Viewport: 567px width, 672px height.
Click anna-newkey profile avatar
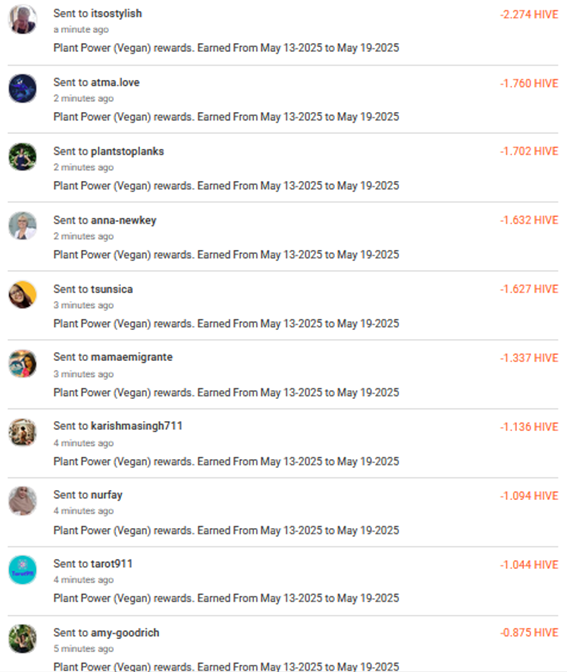click(23, 226)
